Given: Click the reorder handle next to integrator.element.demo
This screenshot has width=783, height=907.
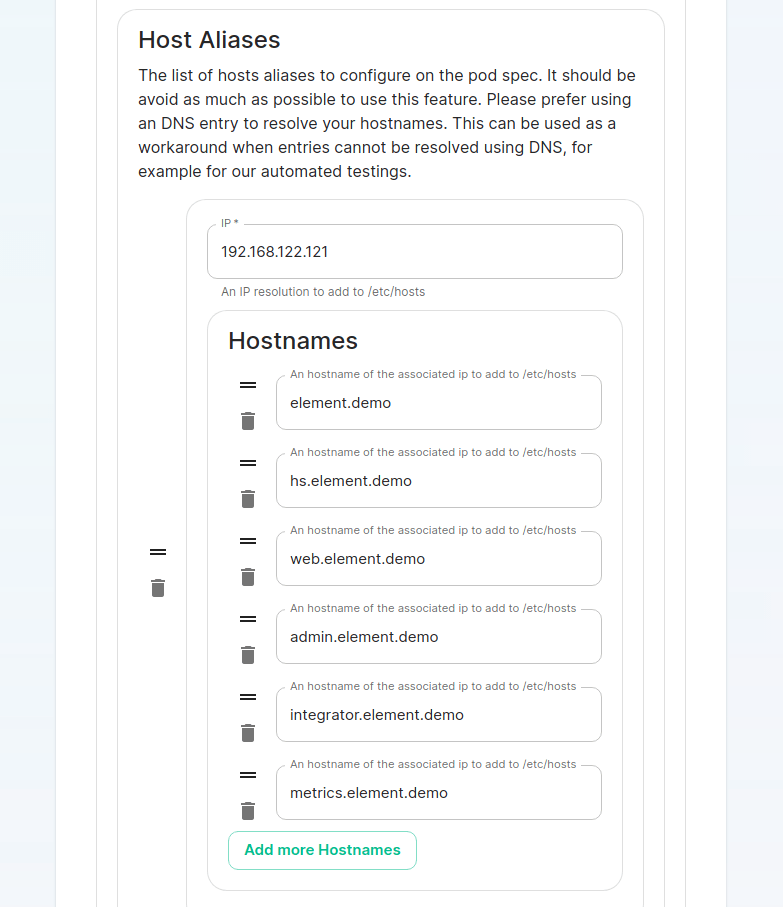Looking at the screenshot, I should (248, 697).
